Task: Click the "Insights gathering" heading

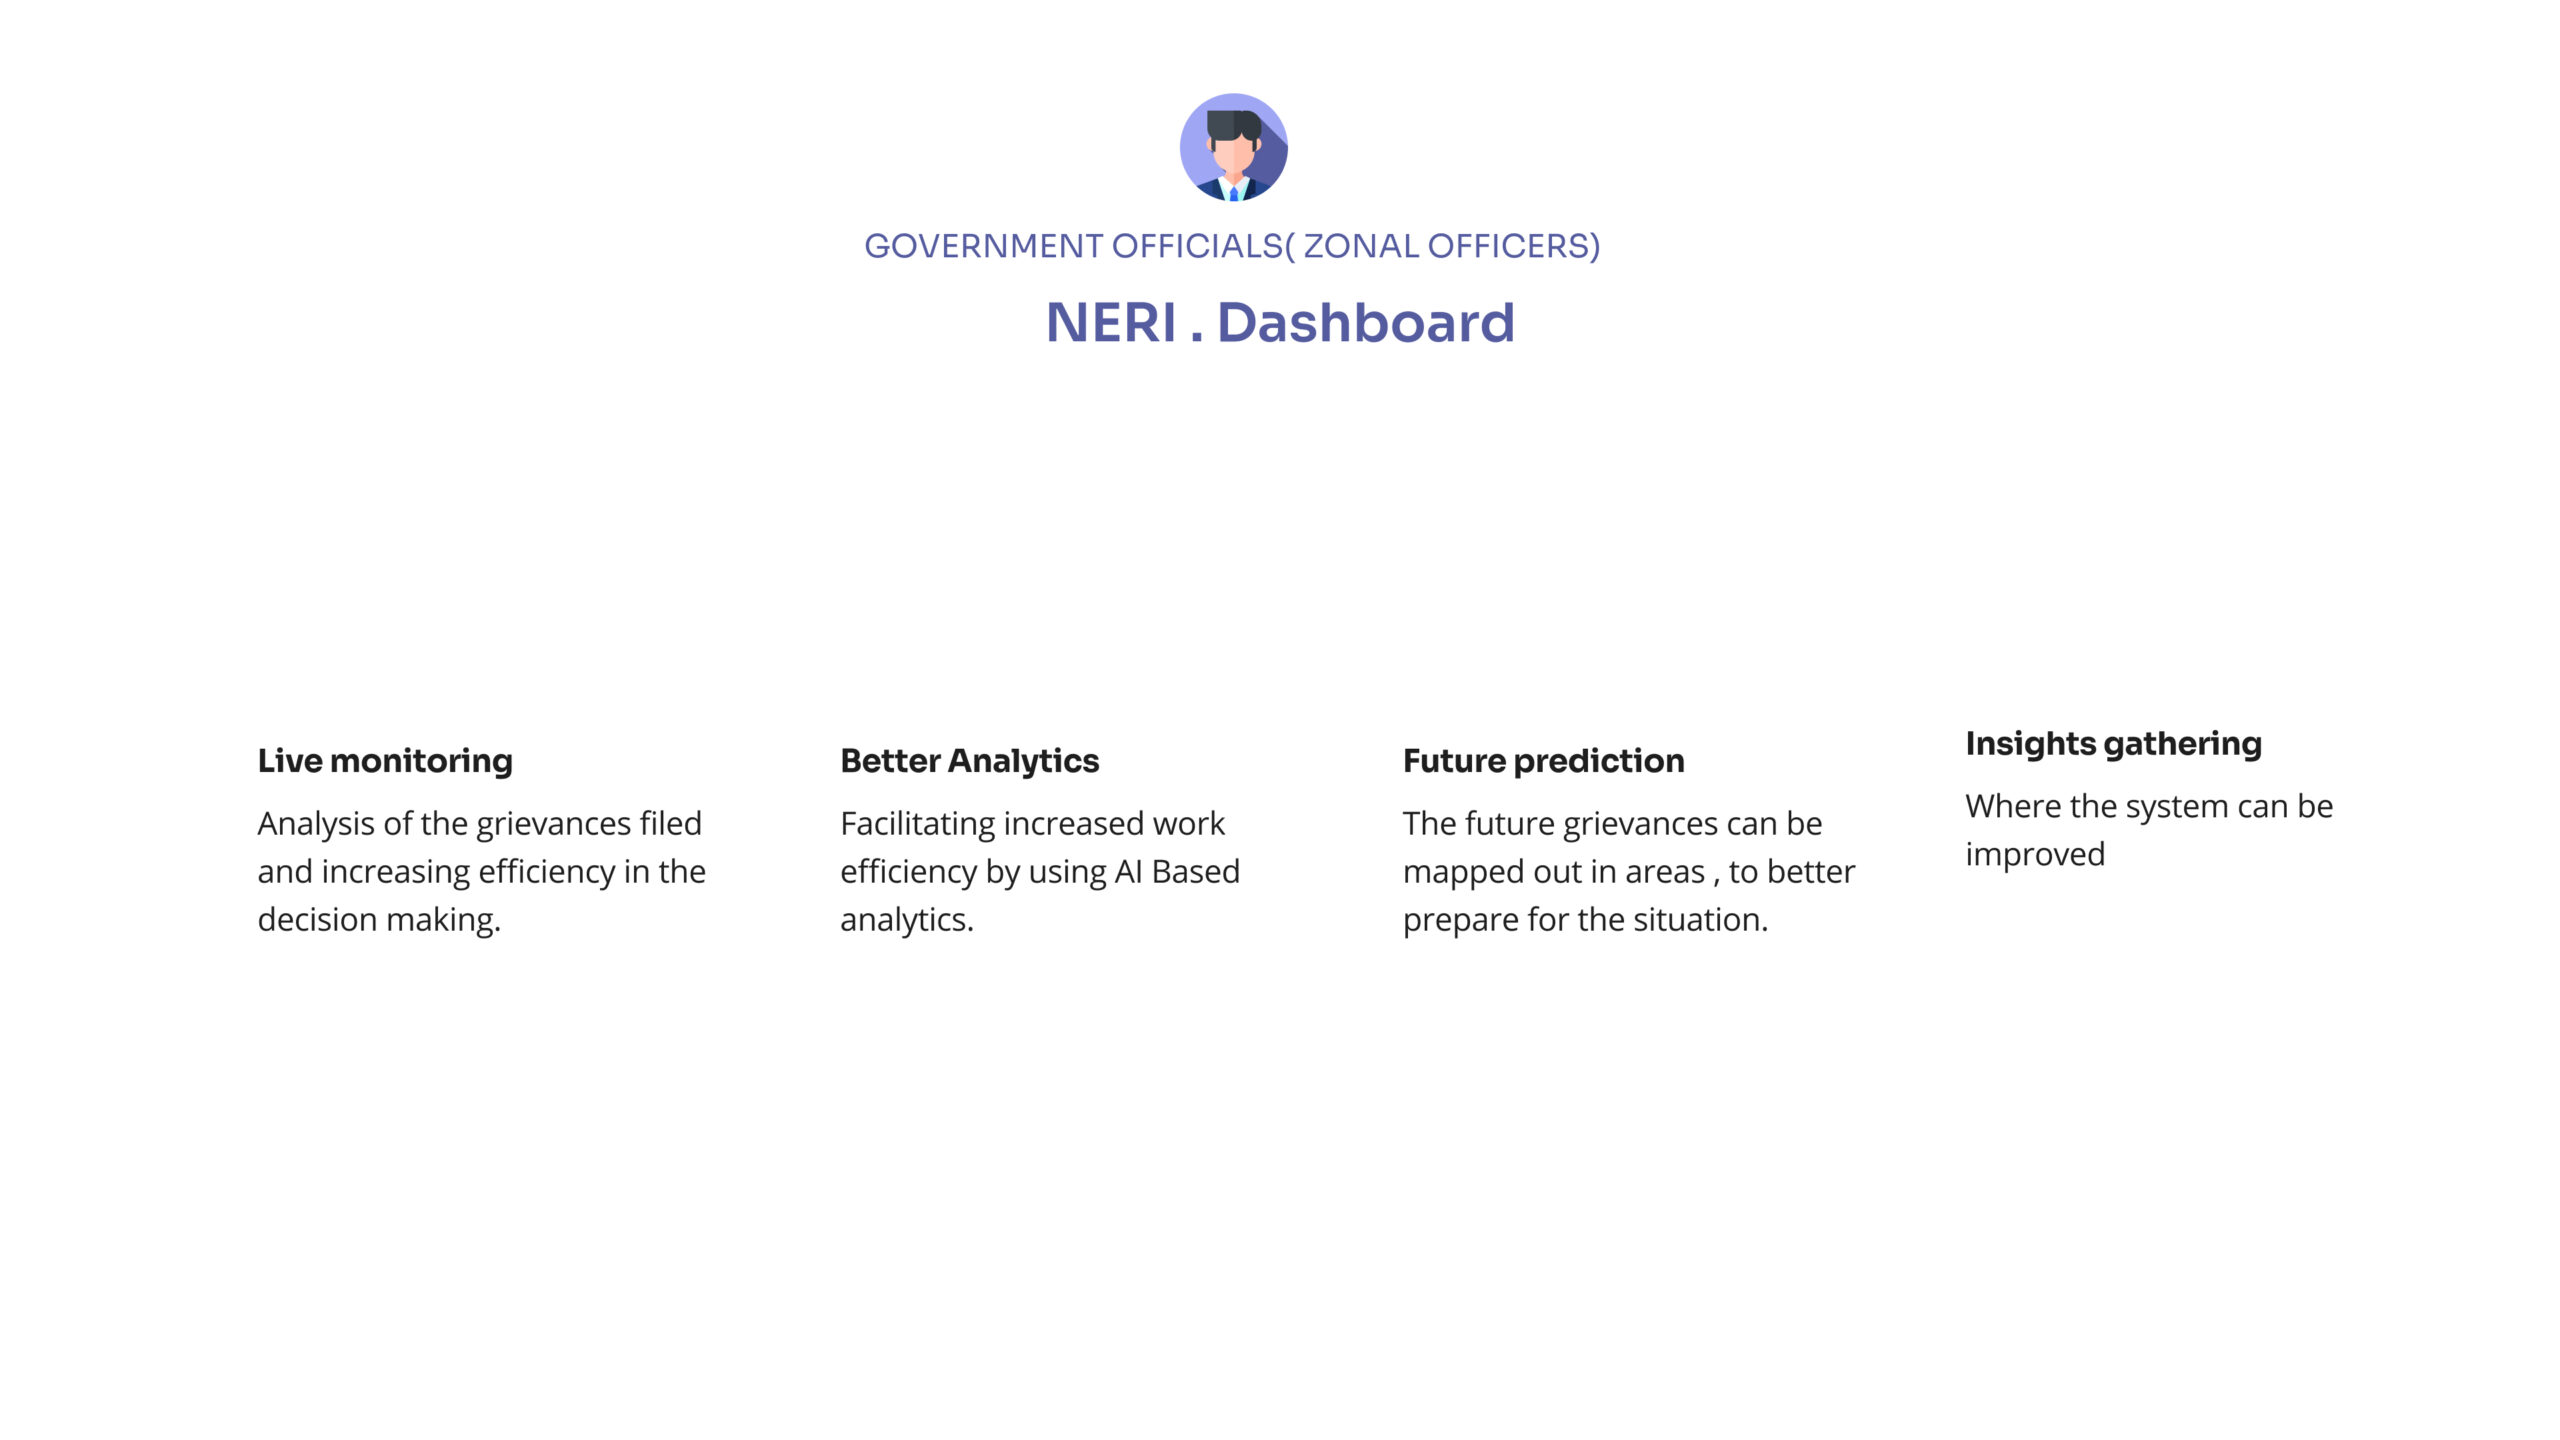Action: pyautogui.click(x=2113, y=744)
